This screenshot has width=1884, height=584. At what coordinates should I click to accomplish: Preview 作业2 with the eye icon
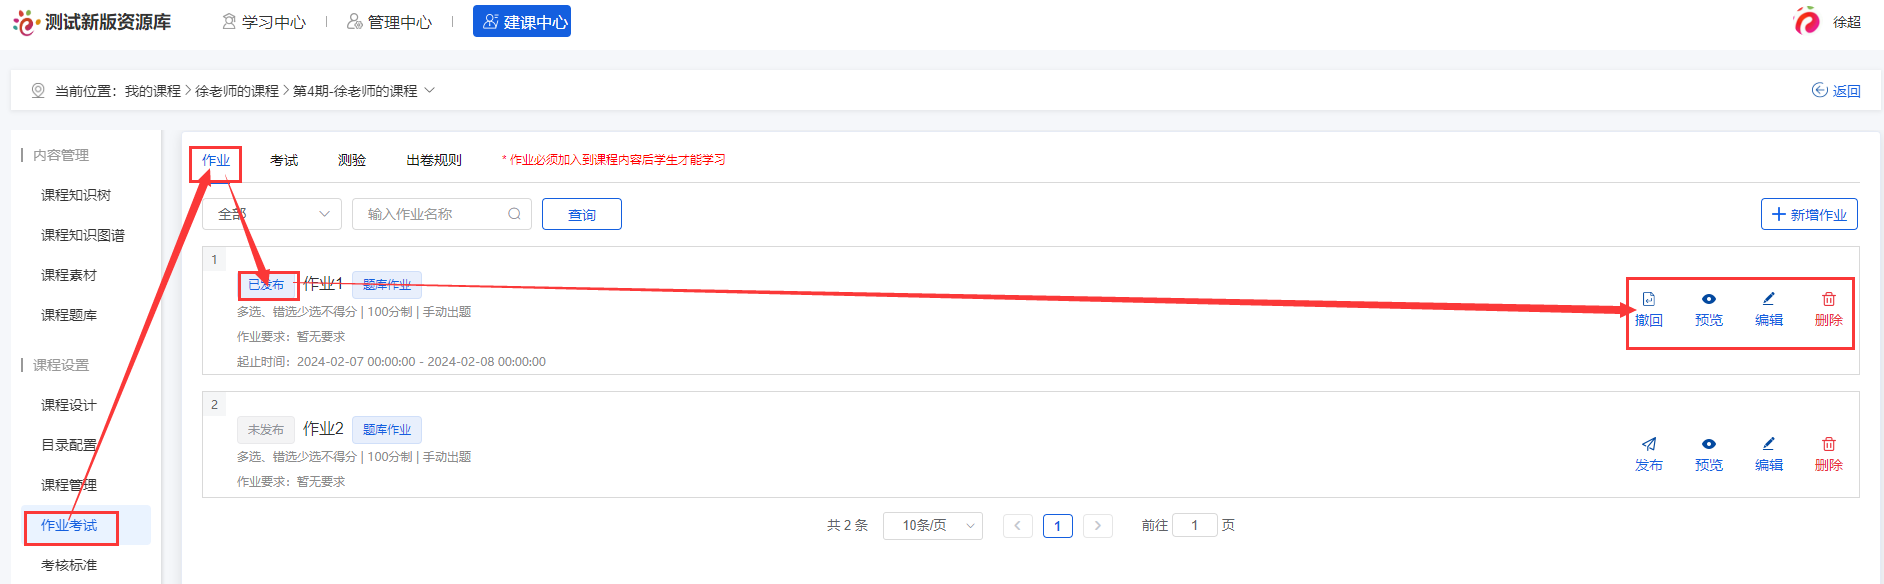[1708, 445]
